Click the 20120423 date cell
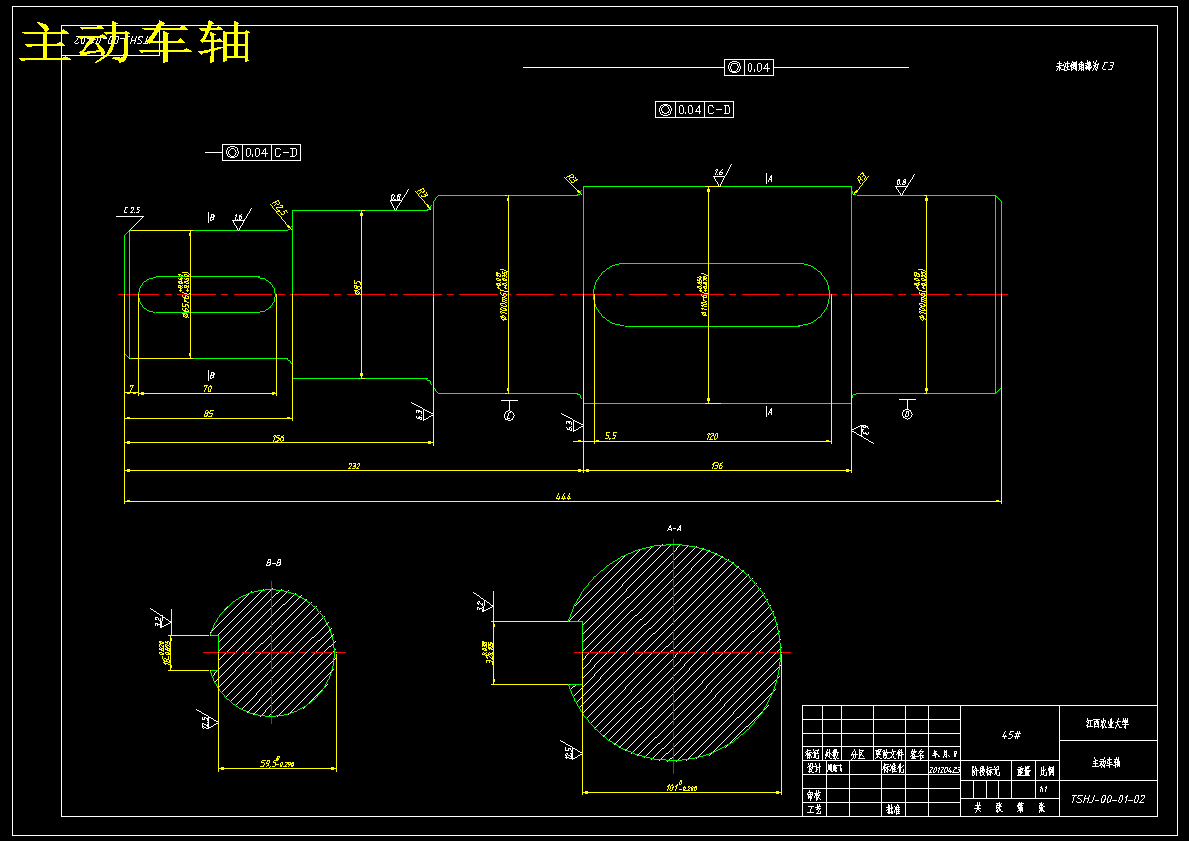Viewport: 1189px width, 841px height. click(944, 769)
